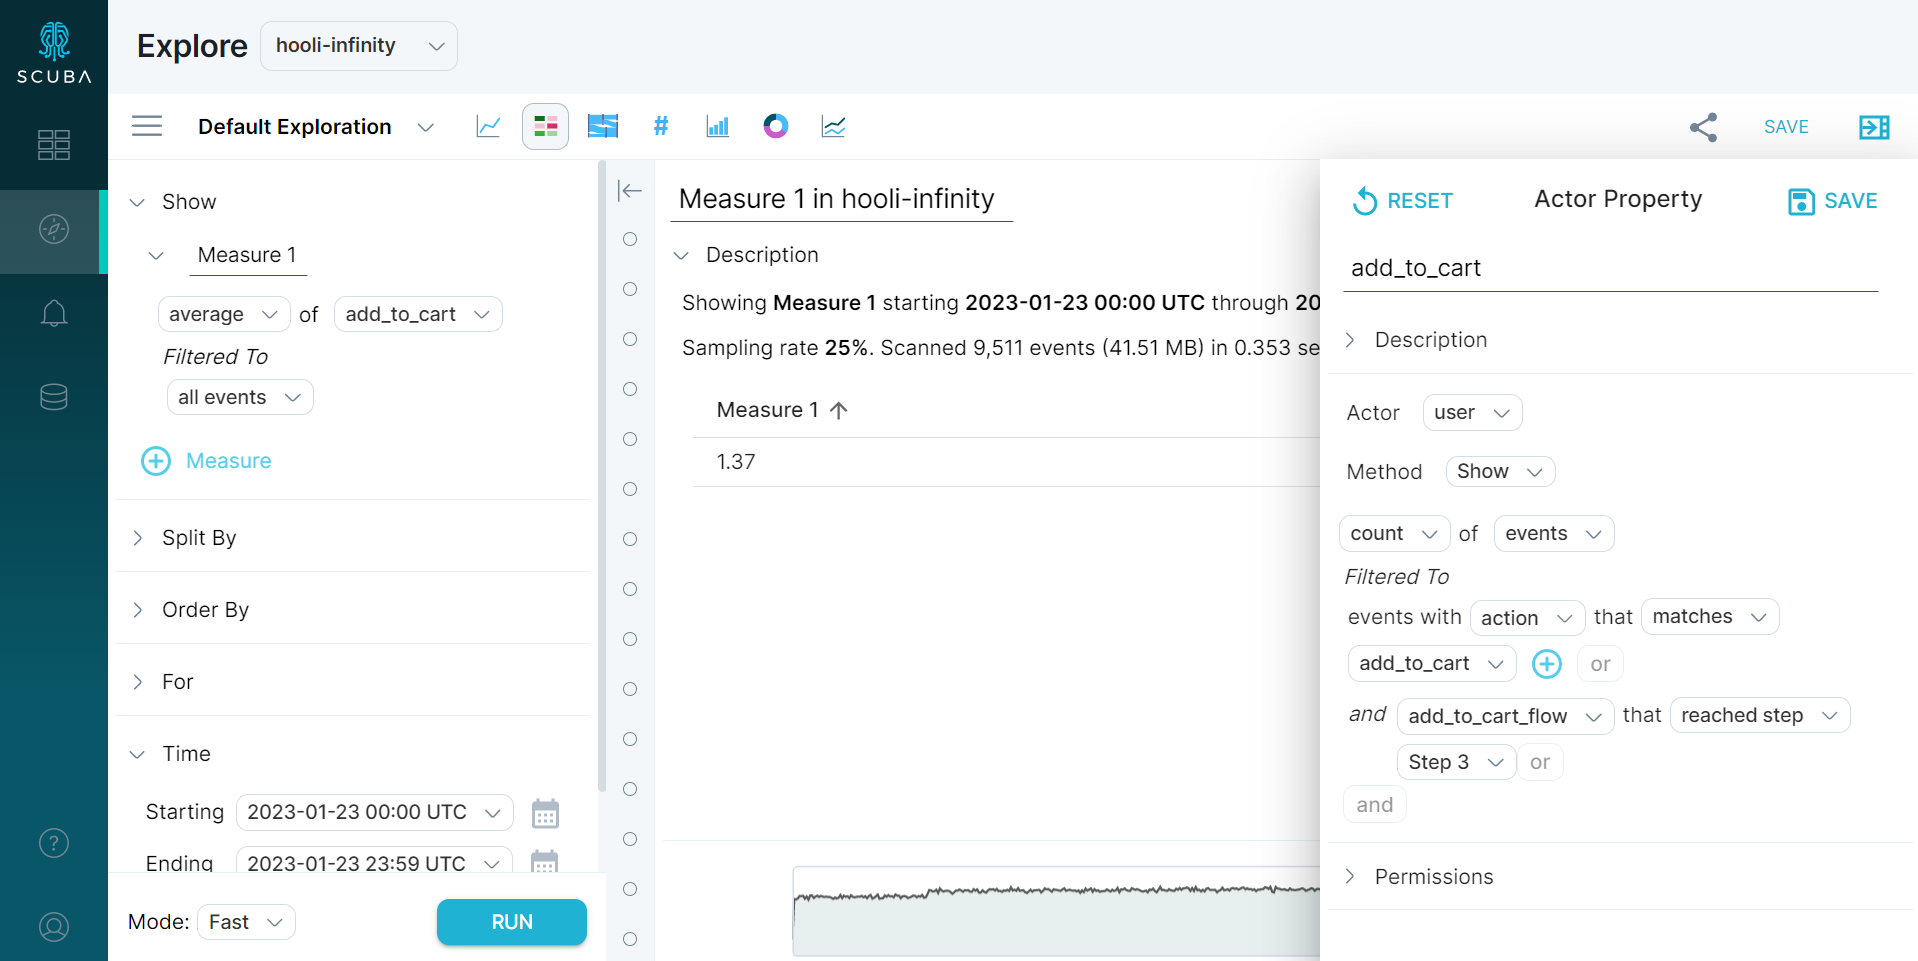Image resolution: width=1918 pixels, height=961 pixels.
Task: Open the action property dropdown
Action: click(1527, 618)
